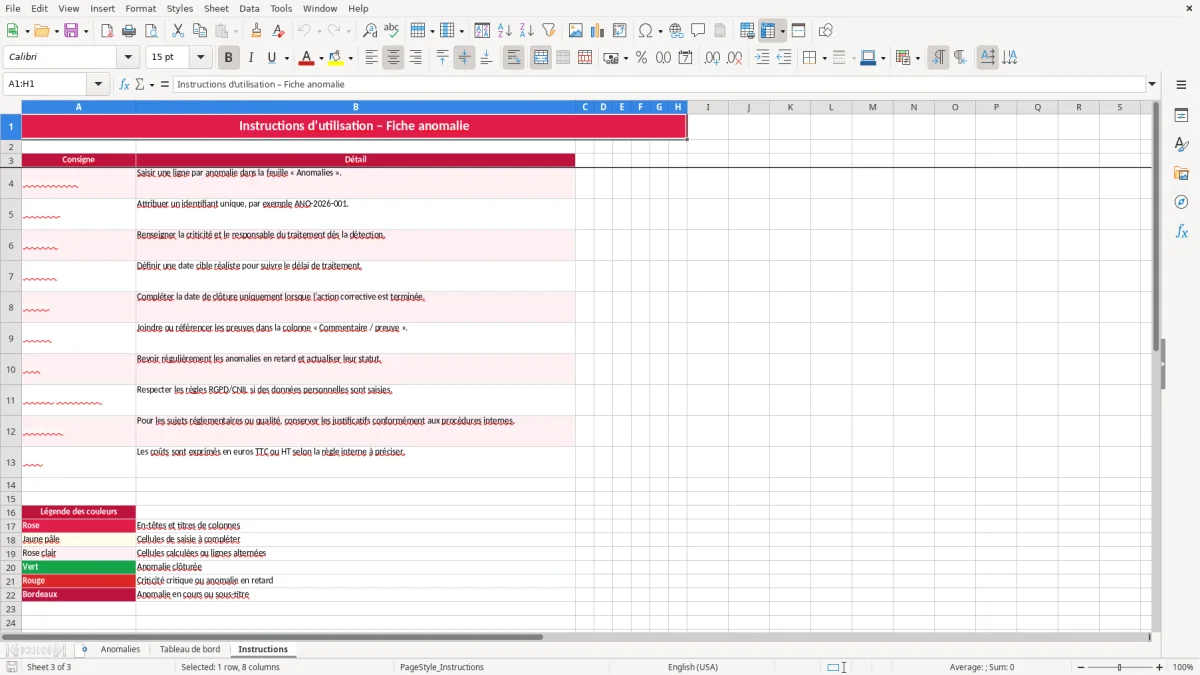
Task: Click column B header
Action: pyautogui.click(x=355, y=107)
